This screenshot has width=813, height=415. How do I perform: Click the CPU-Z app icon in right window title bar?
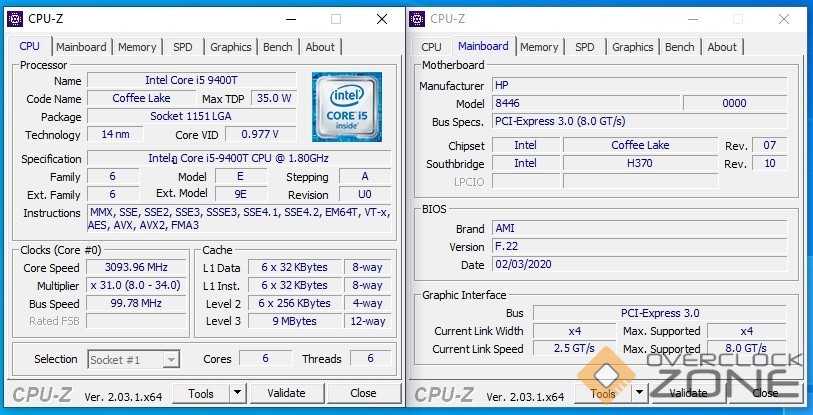coord(417,19)
